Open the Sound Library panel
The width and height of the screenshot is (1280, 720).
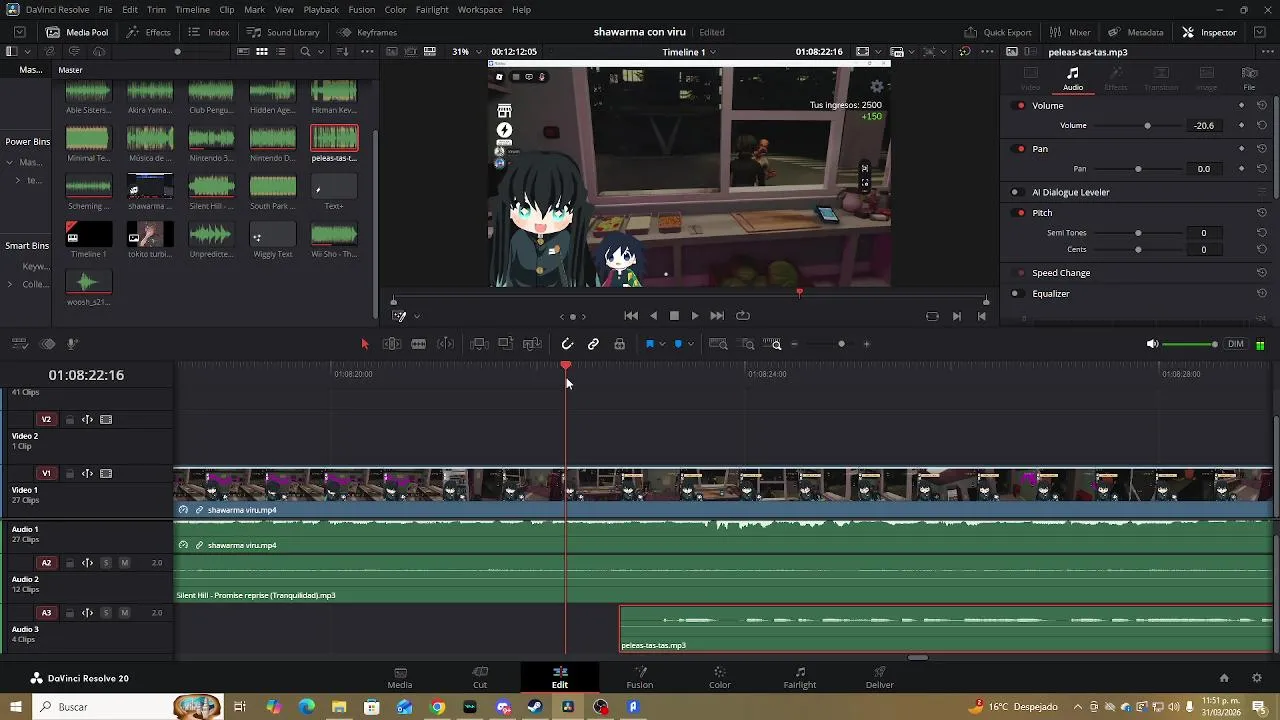(283, 32)
